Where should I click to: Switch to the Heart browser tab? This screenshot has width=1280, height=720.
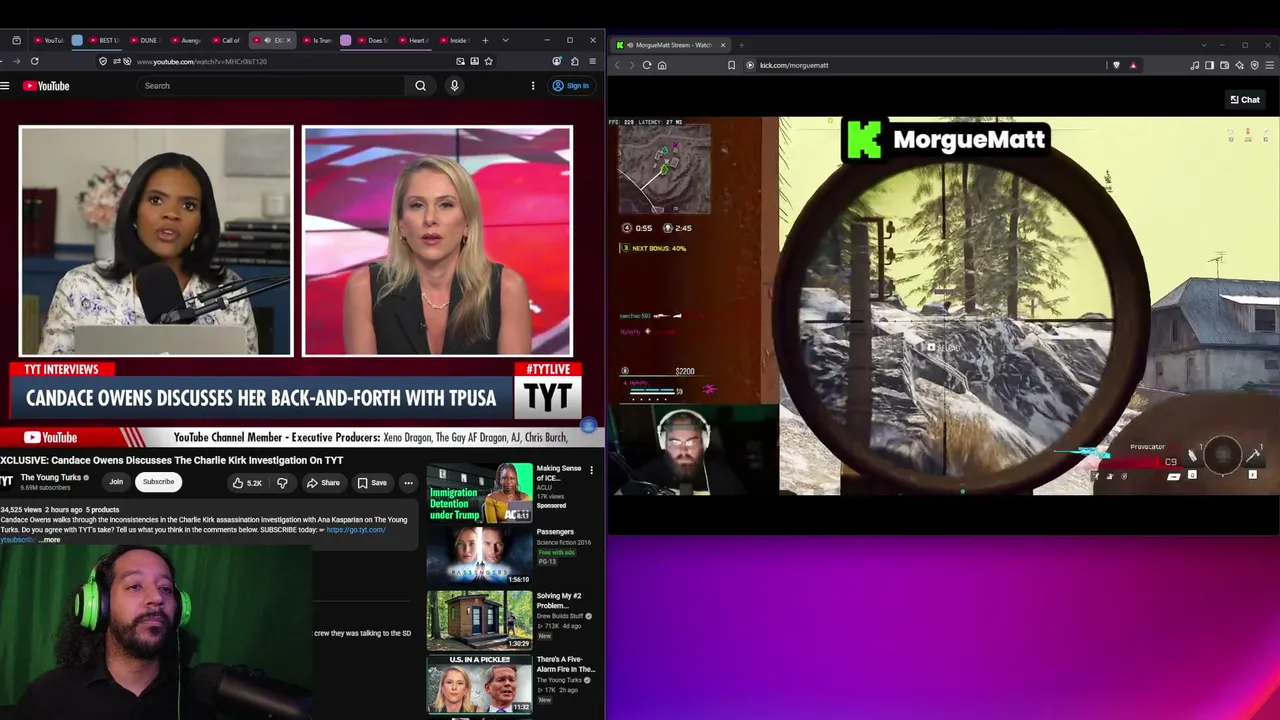(x=413, y=41)
